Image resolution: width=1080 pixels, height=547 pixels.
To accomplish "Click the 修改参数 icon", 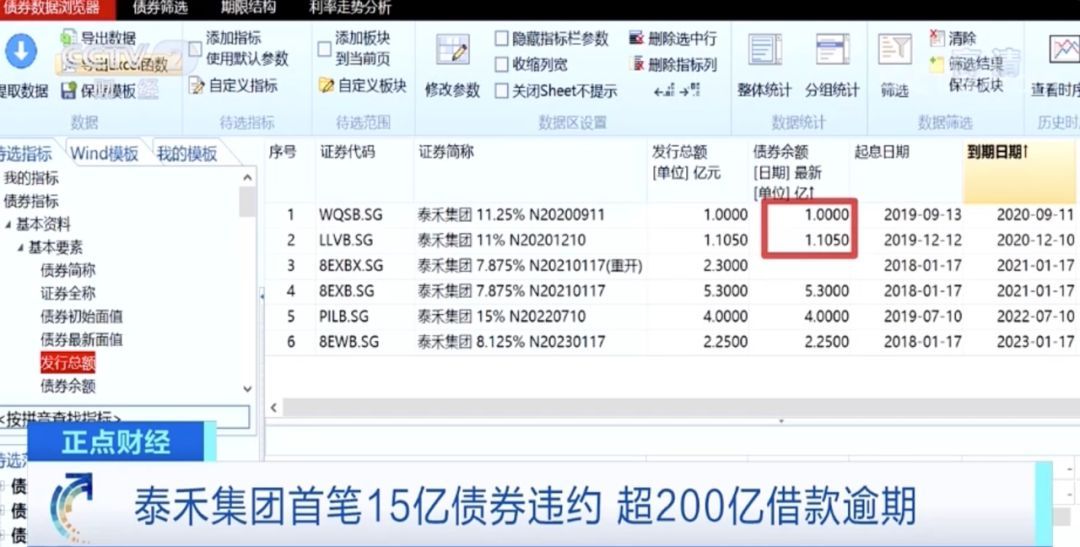I will [x=452, y=50].
